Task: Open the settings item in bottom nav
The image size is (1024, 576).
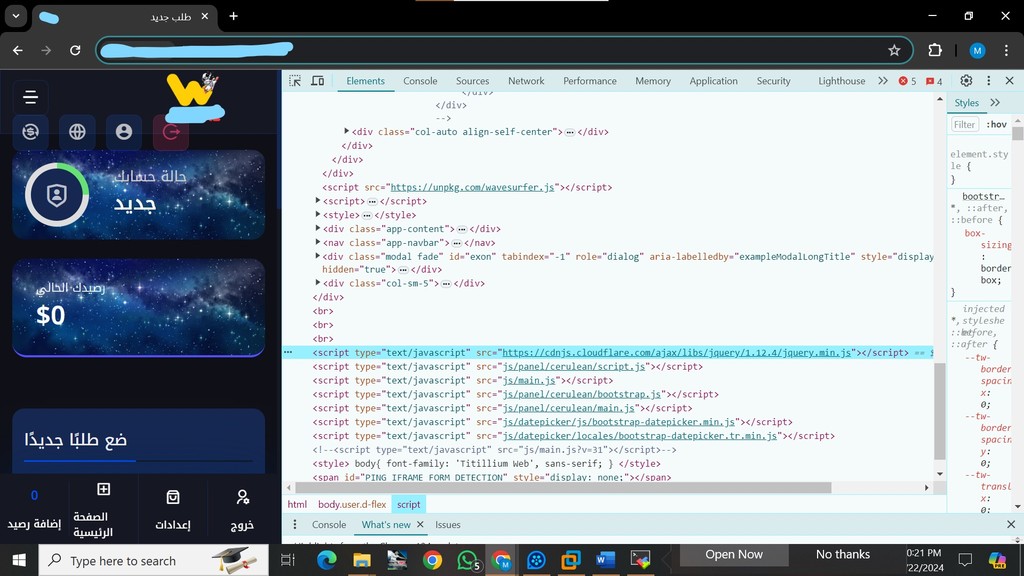Action: tap(172, 510)
